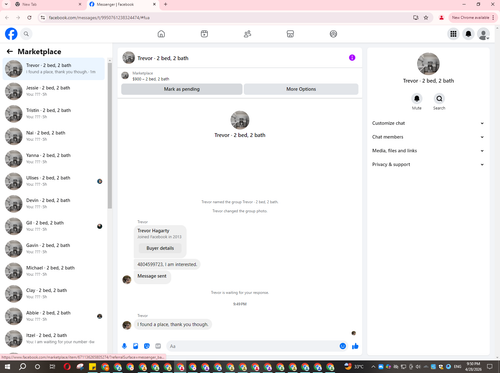Image resolution: width=500 pixels, height=373 pixels.
Task: Open Opera browser in taskbar
Action: pyautogui.click(x=67, y=367)
